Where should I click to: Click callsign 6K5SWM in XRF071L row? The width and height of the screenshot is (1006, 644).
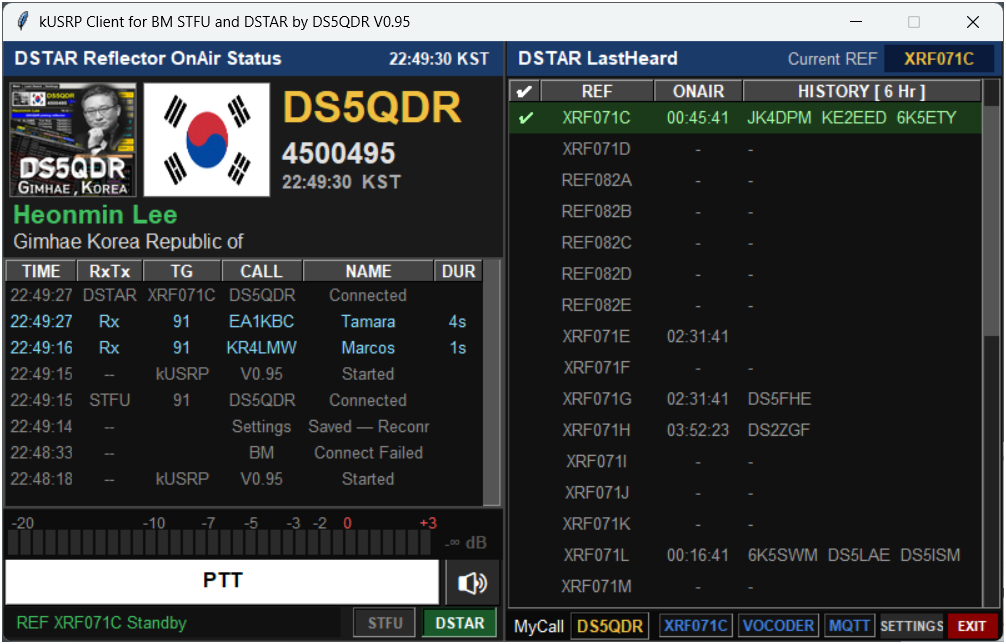tap(782, 555)
